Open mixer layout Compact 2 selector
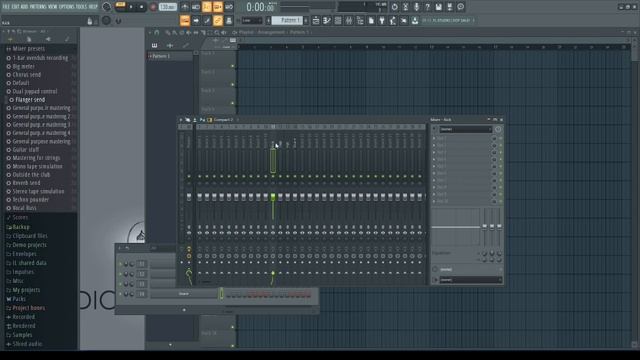The height and width of the screenshot is (360, 640). coord(223,120)
